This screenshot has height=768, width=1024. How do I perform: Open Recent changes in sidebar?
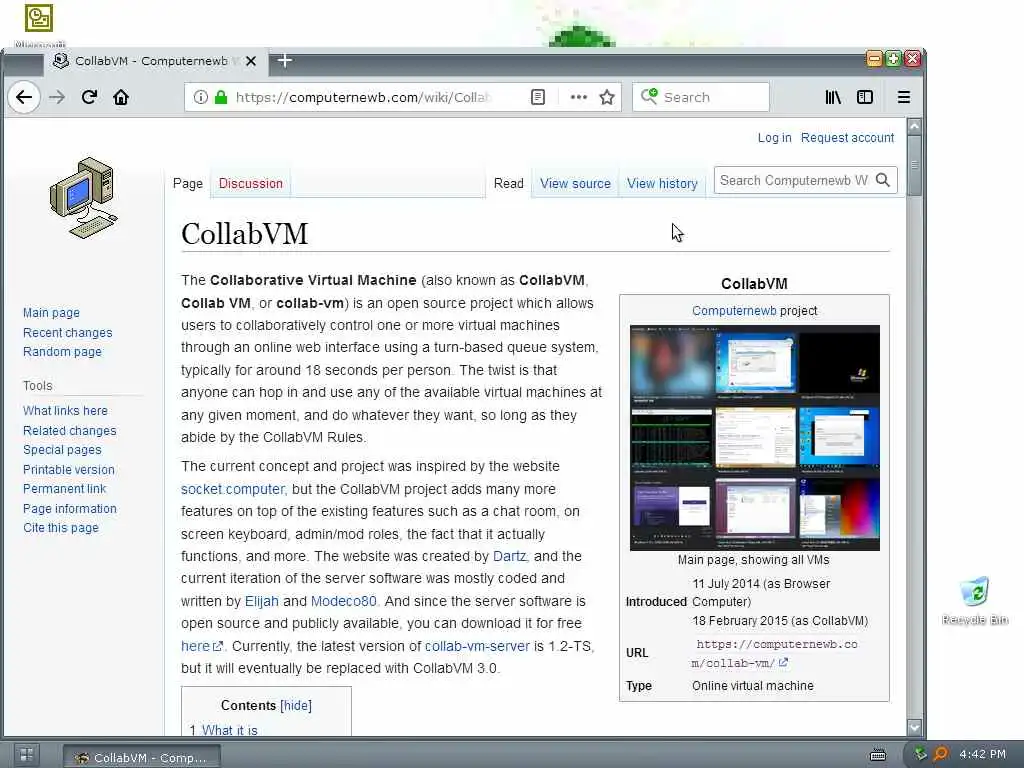pyautogui.click(x=67, y=332)
